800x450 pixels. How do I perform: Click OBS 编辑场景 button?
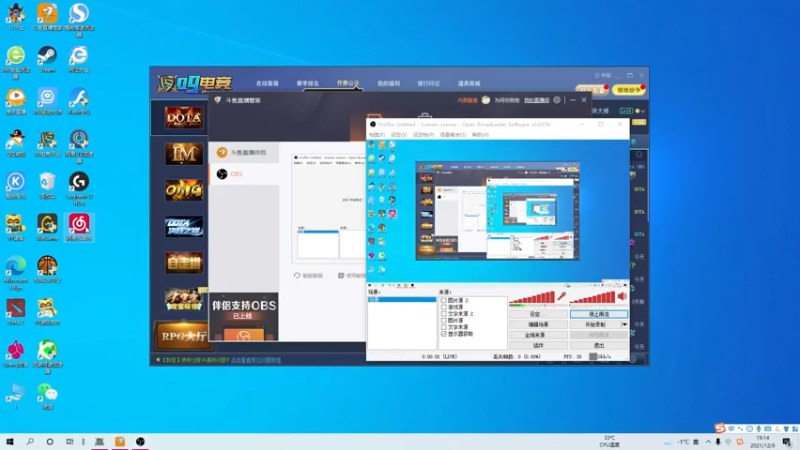[x=538, y=324]
